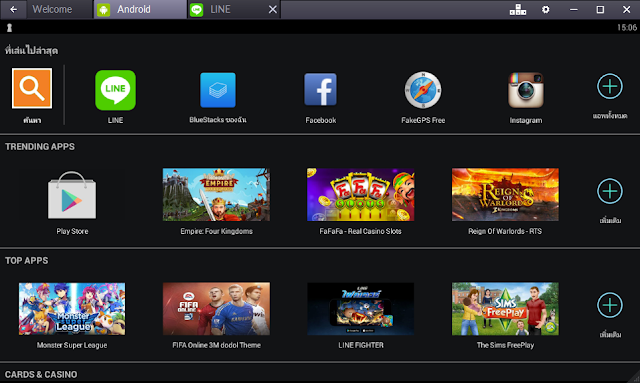Open The Sims FreePlay thumbnail
The height and width of the screenshot is (383, 640).
click(x=505, y=309)
